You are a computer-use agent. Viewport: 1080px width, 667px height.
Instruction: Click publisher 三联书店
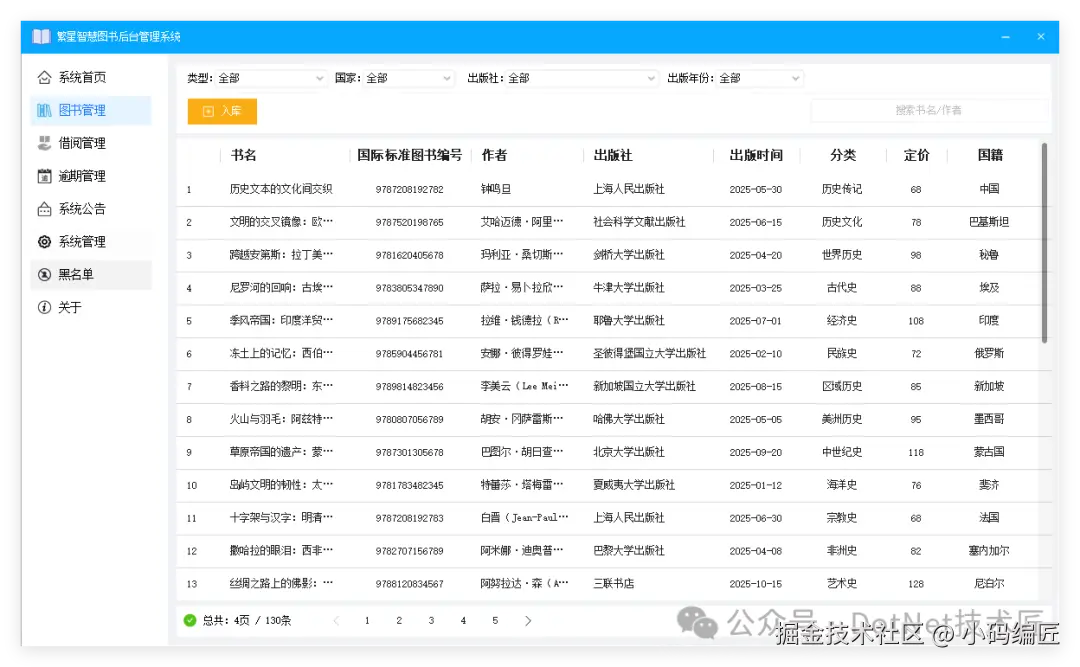(x=614, y=584)
